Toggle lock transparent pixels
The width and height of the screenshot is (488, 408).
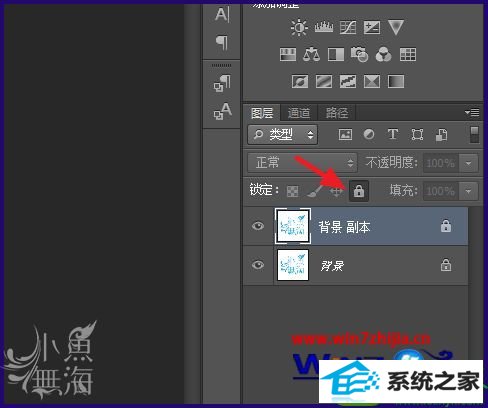(292, 191)
